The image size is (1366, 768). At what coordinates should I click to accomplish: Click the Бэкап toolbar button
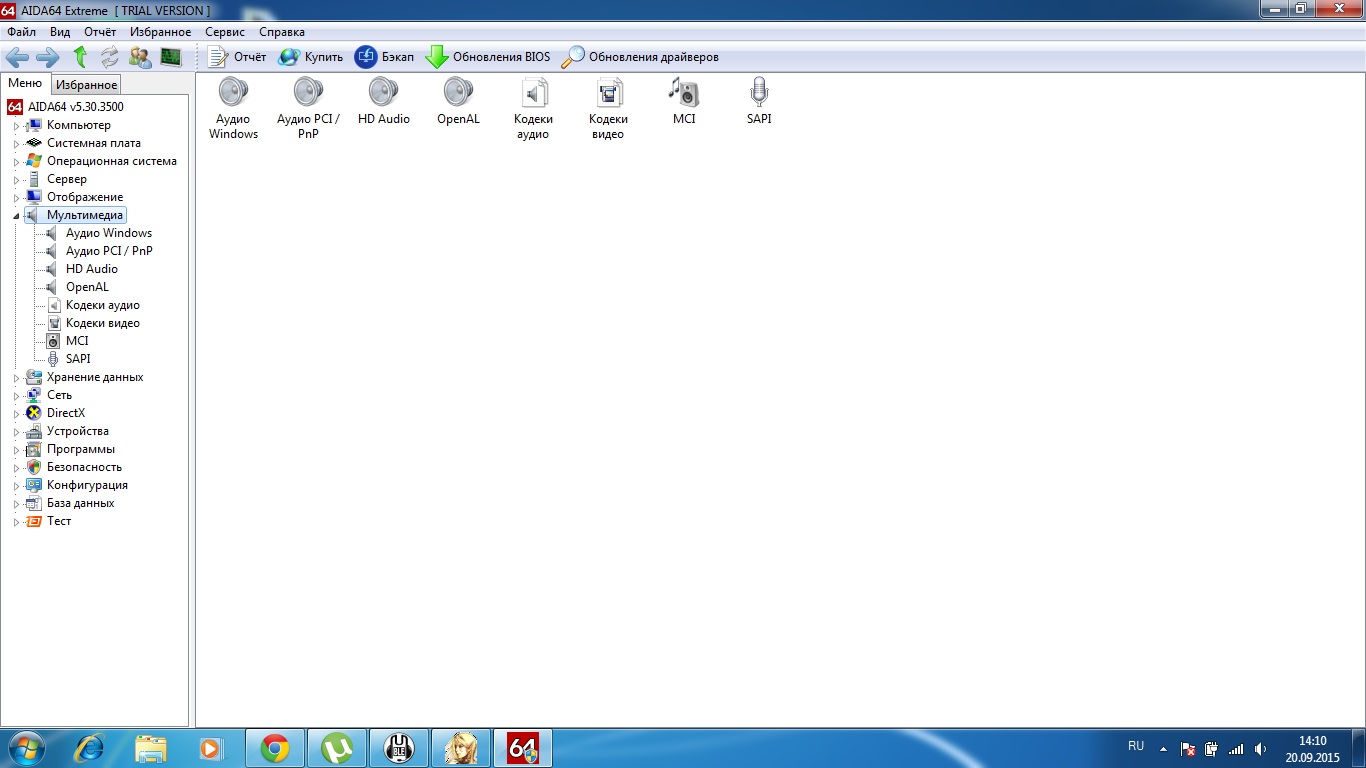click(384, 57)
